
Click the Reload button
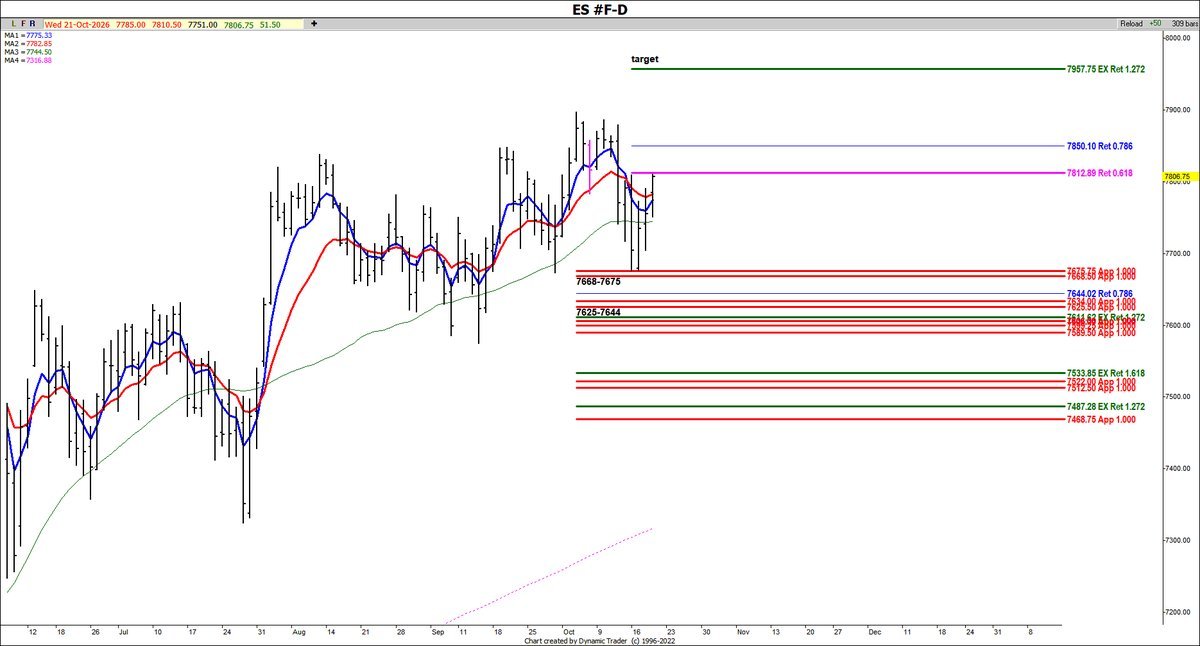pyautogui.click(x=1133, y=22)
